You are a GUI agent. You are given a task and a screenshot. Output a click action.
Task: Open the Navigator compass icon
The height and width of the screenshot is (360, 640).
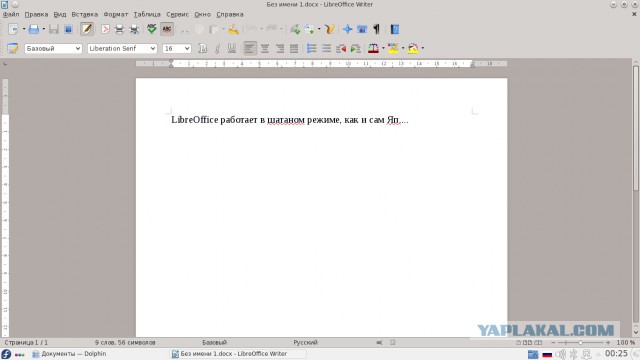point(347,29)
